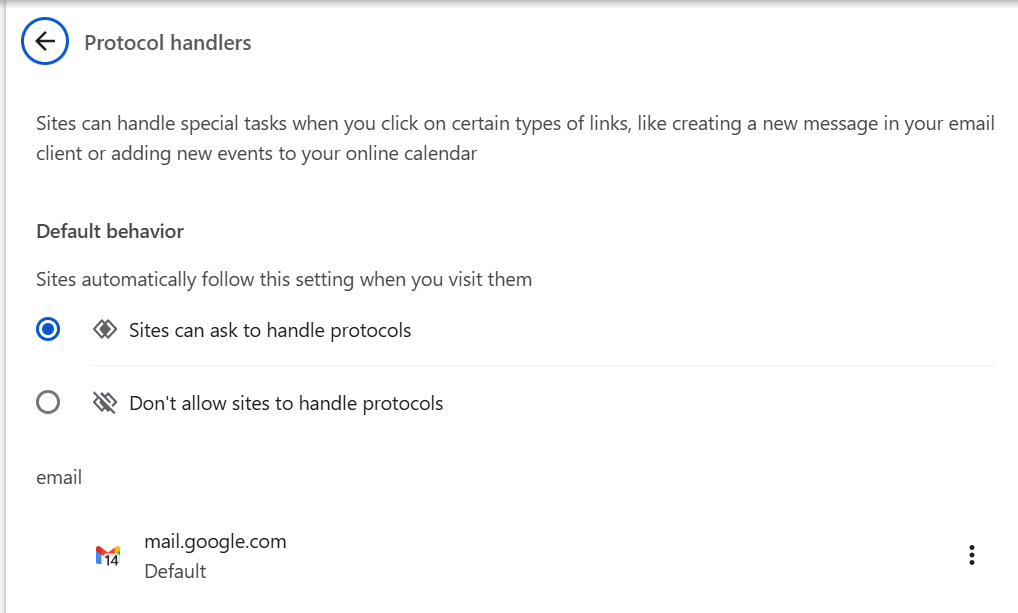Screen dimensions: 1018x613
Task: Click the crossed-out protocol handler icon
Action: (104, 403)
